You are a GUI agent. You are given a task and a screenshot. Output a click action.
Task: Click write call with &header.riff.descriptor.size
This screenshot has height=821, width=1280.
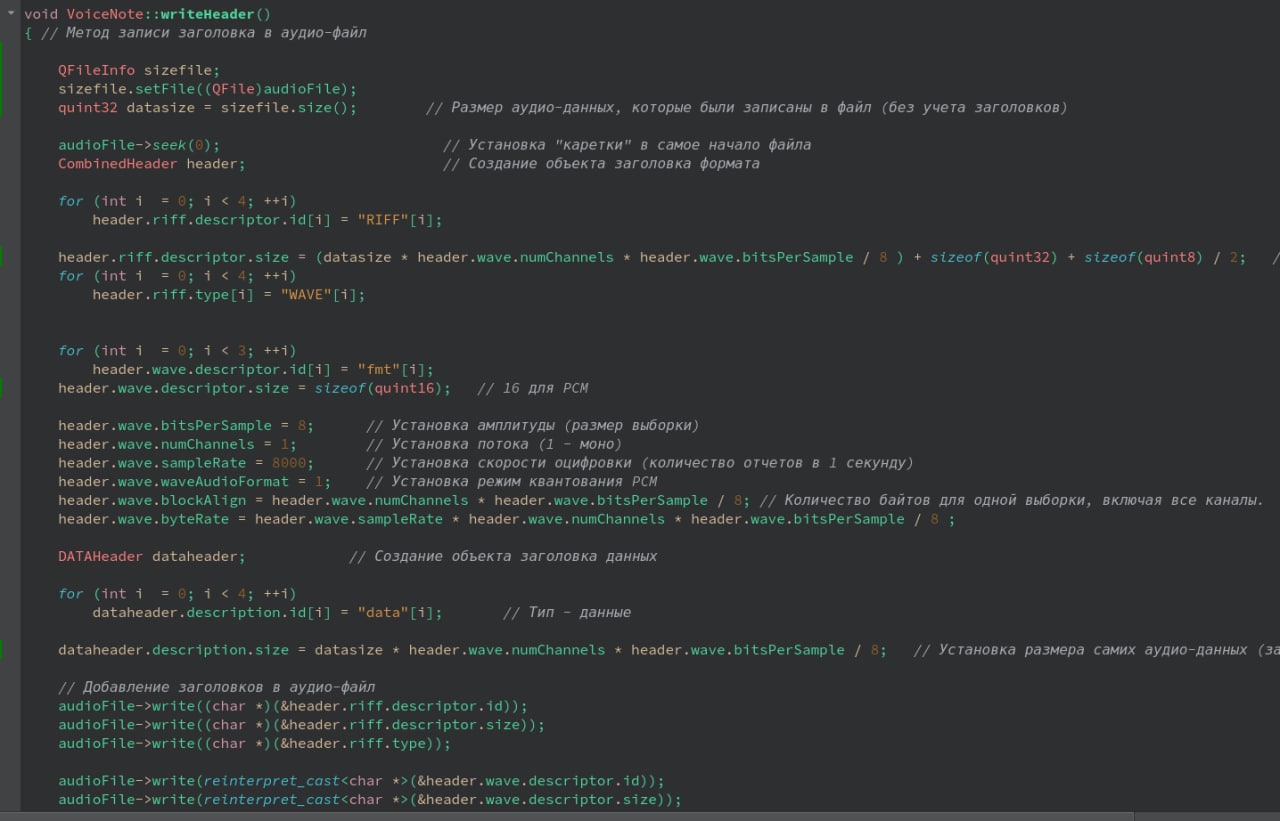pos(301,725)
